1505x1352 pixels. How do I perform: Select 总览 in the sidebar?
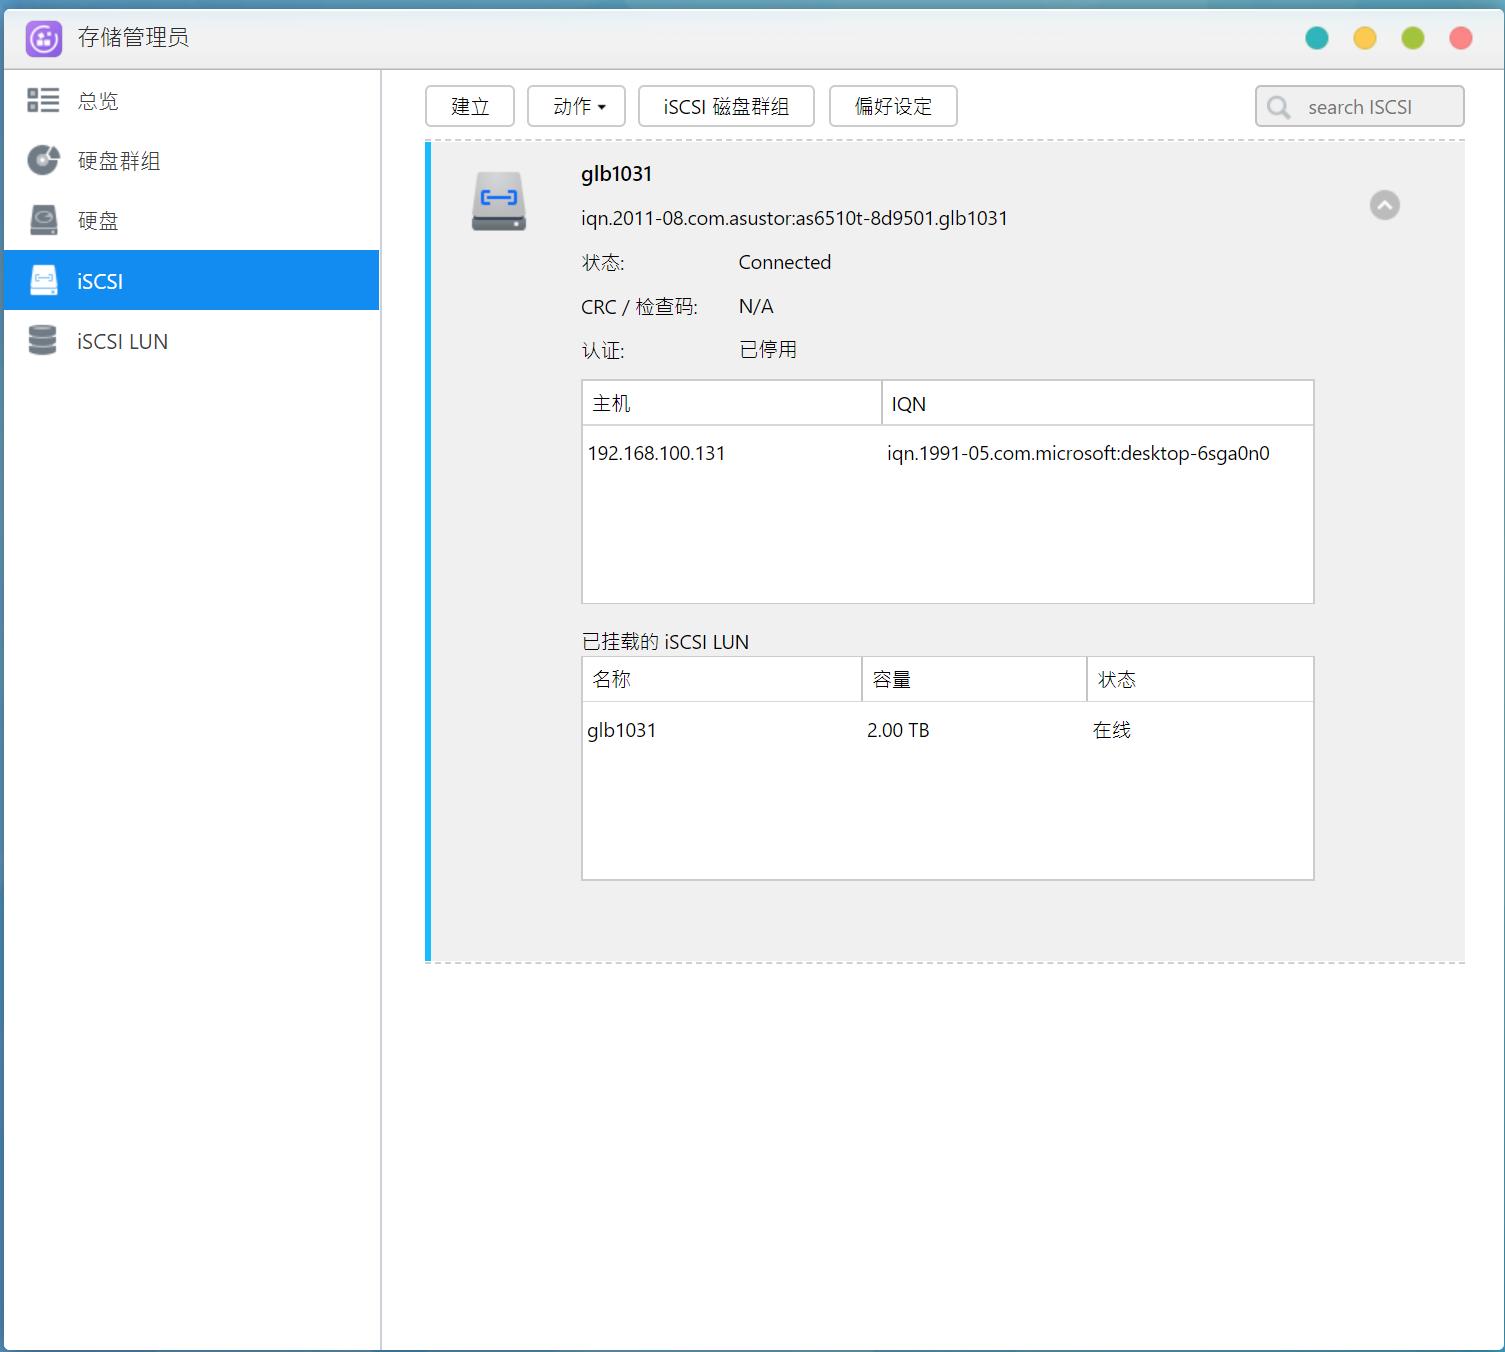click(98, 100)
